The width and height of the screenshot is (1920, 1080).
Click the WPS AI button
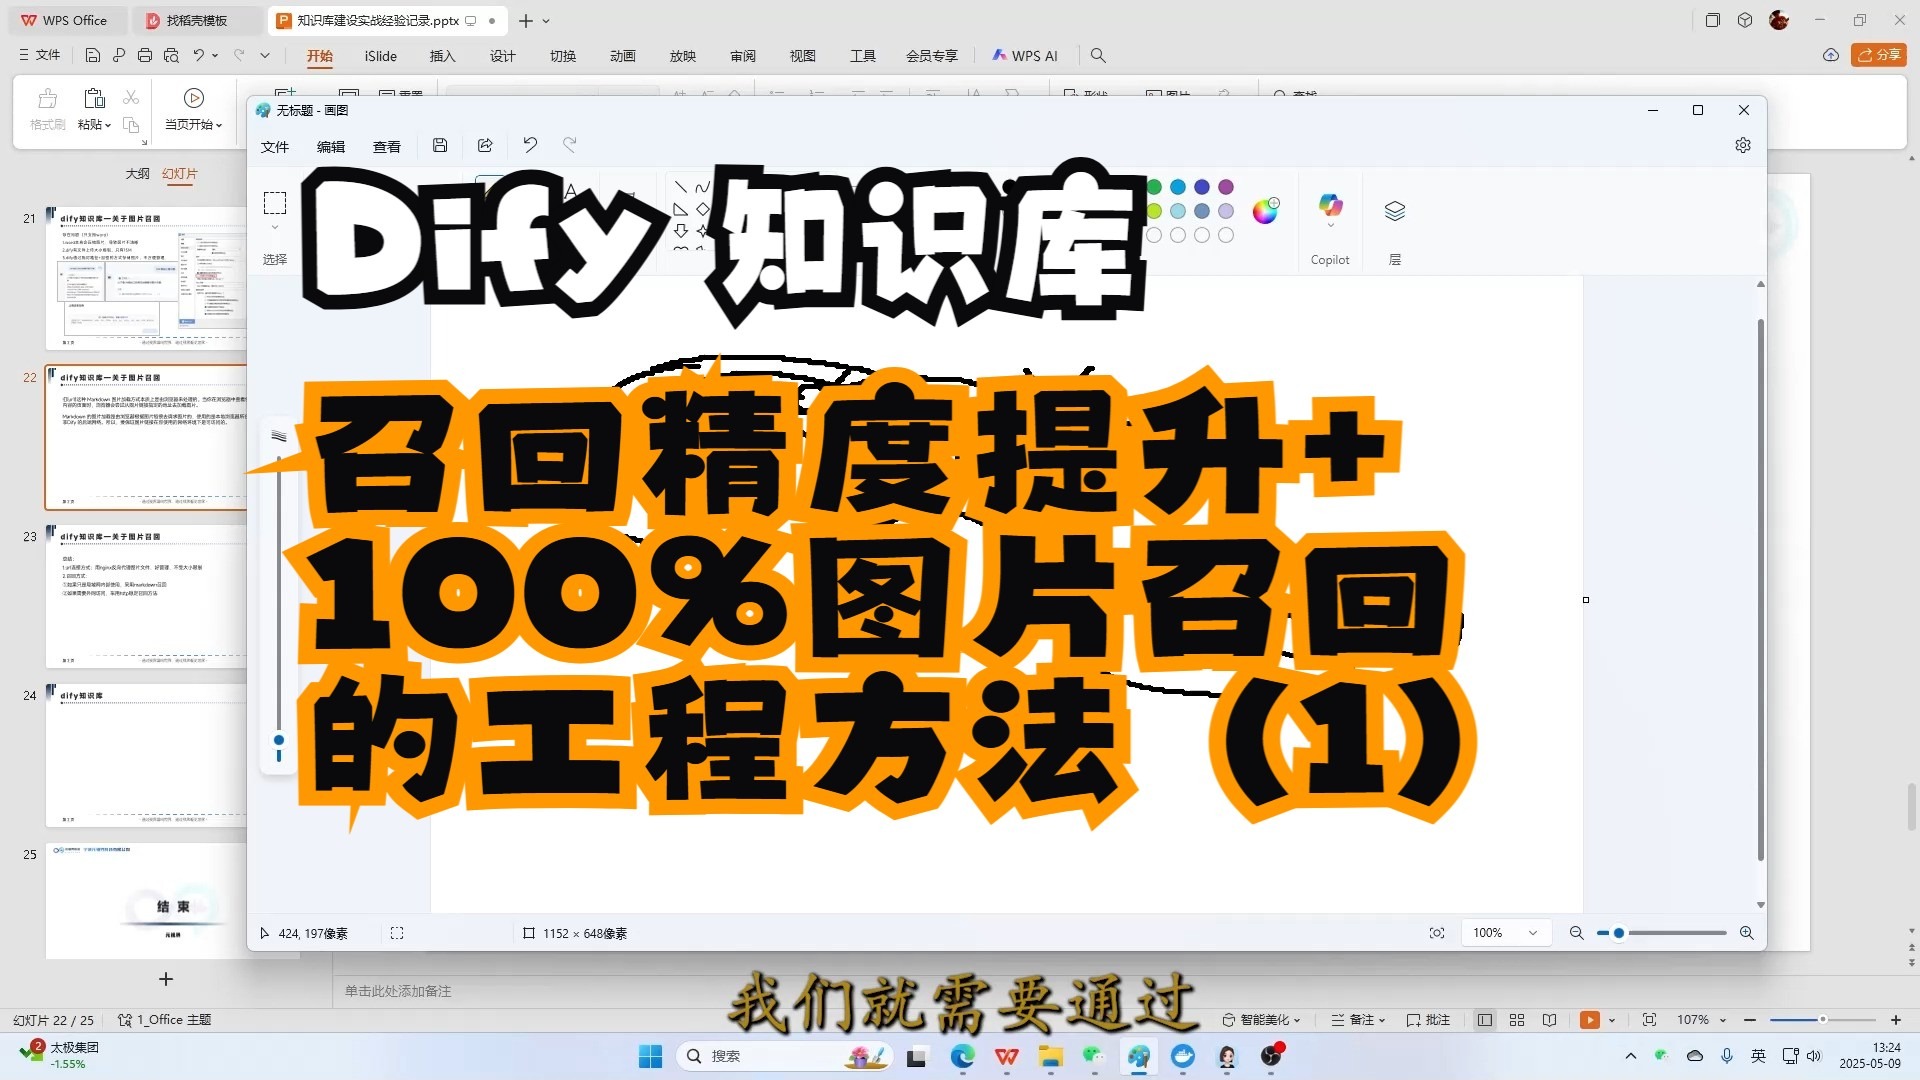pyautogui.click(x=1025, y=56)
